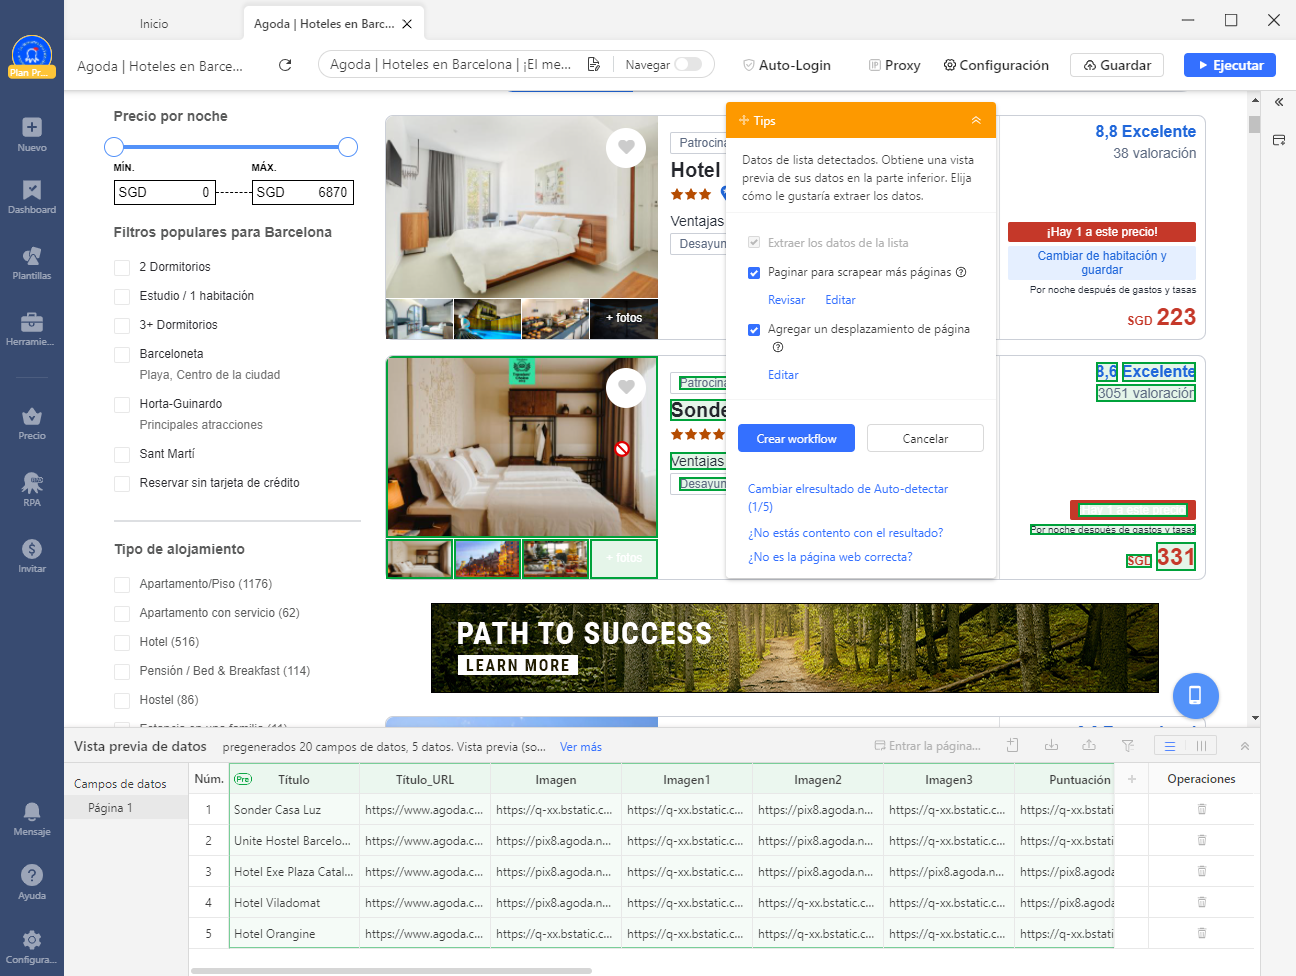Click the Revisar link
Image resolution: width=1296 pixels, height=976 pixels.
pyautogui.click(x=786, y=300)
